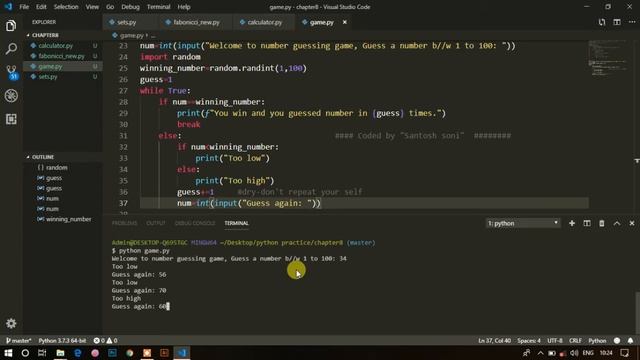This screenshot has height=360, width=640.
Task: Open the Edit menu
Action: 41,7
